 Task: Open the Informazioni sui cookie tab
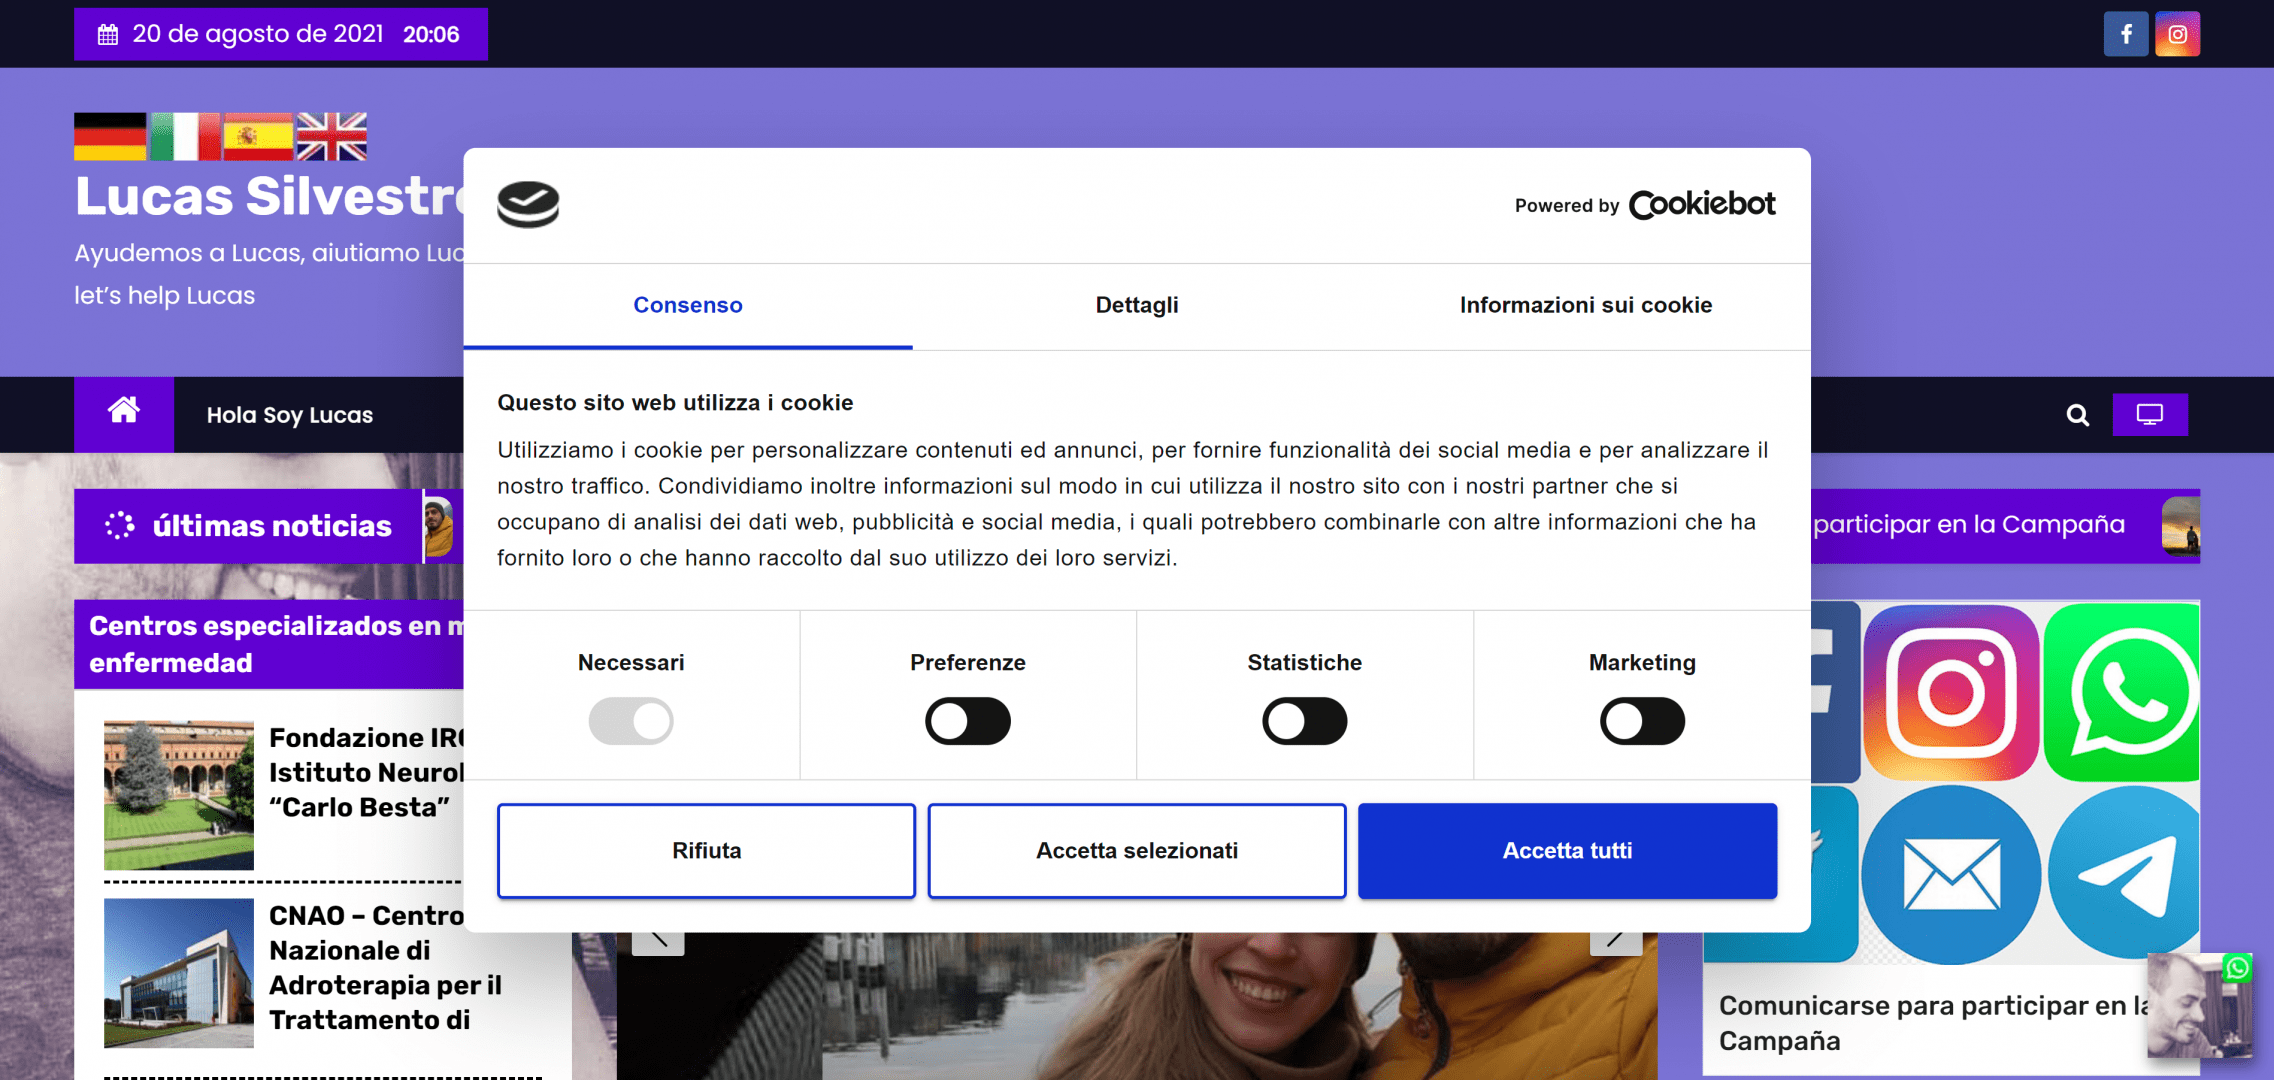[1586, 305]
